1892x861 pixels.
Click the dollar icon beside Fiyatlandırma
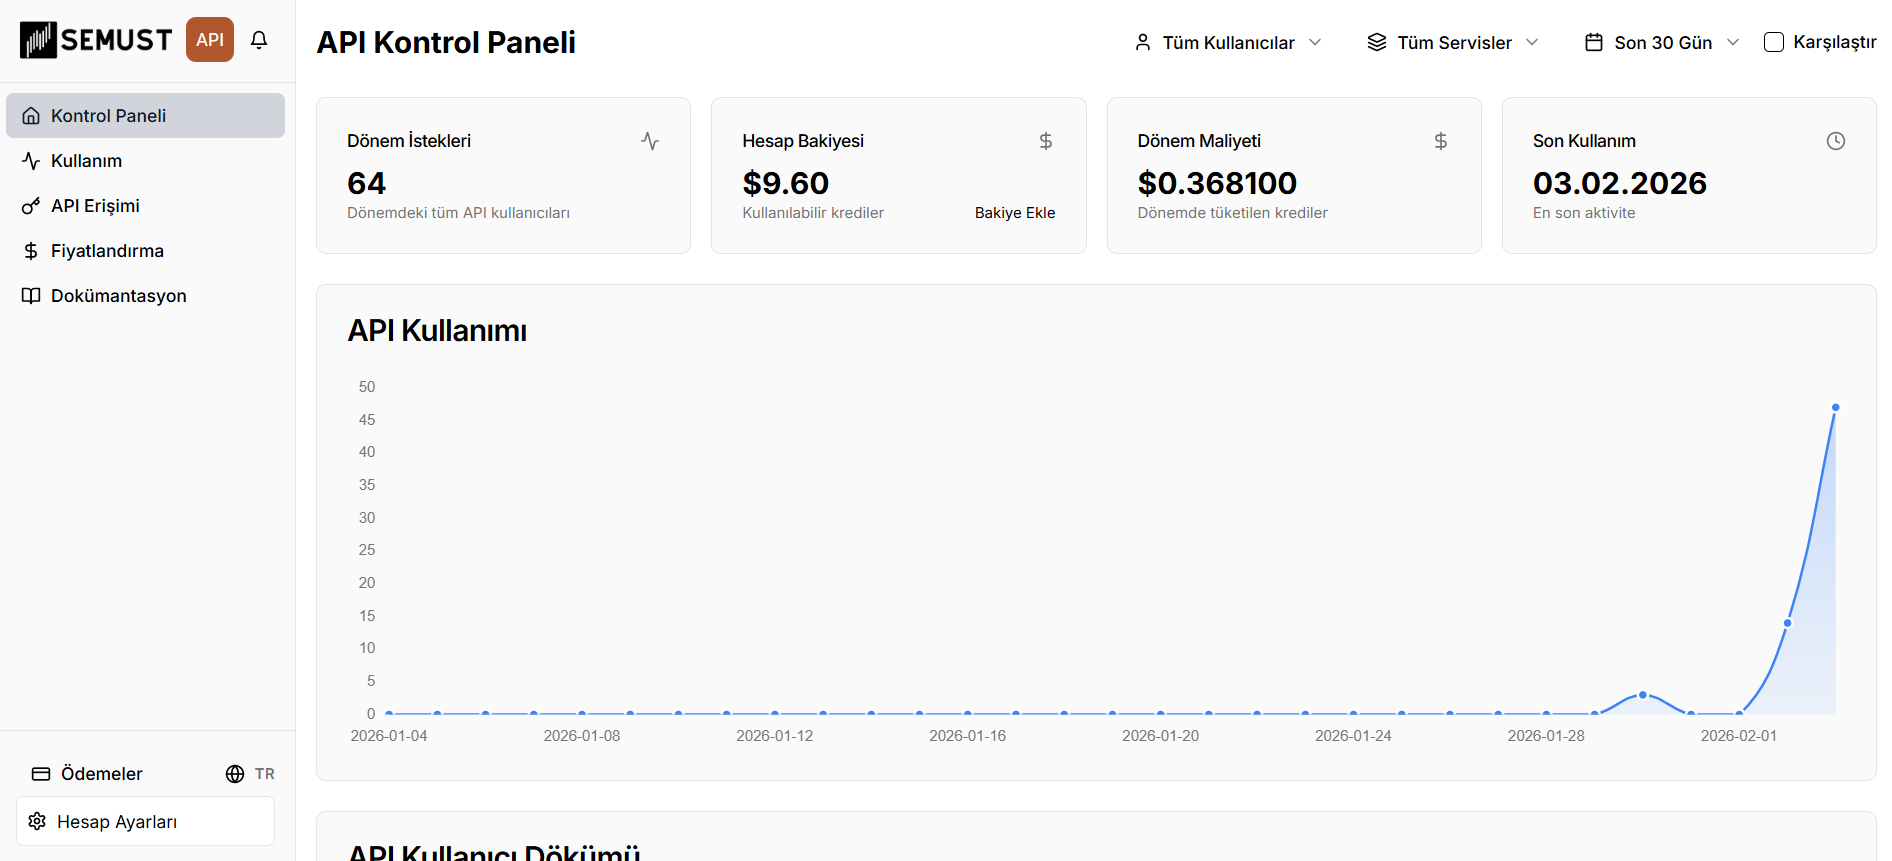point(31,251)
